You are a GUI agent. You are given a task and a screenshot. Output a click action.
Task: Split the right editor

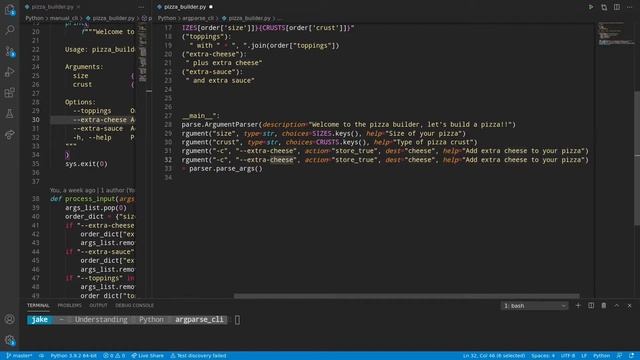pyautogui.click(x=617, y=7)
